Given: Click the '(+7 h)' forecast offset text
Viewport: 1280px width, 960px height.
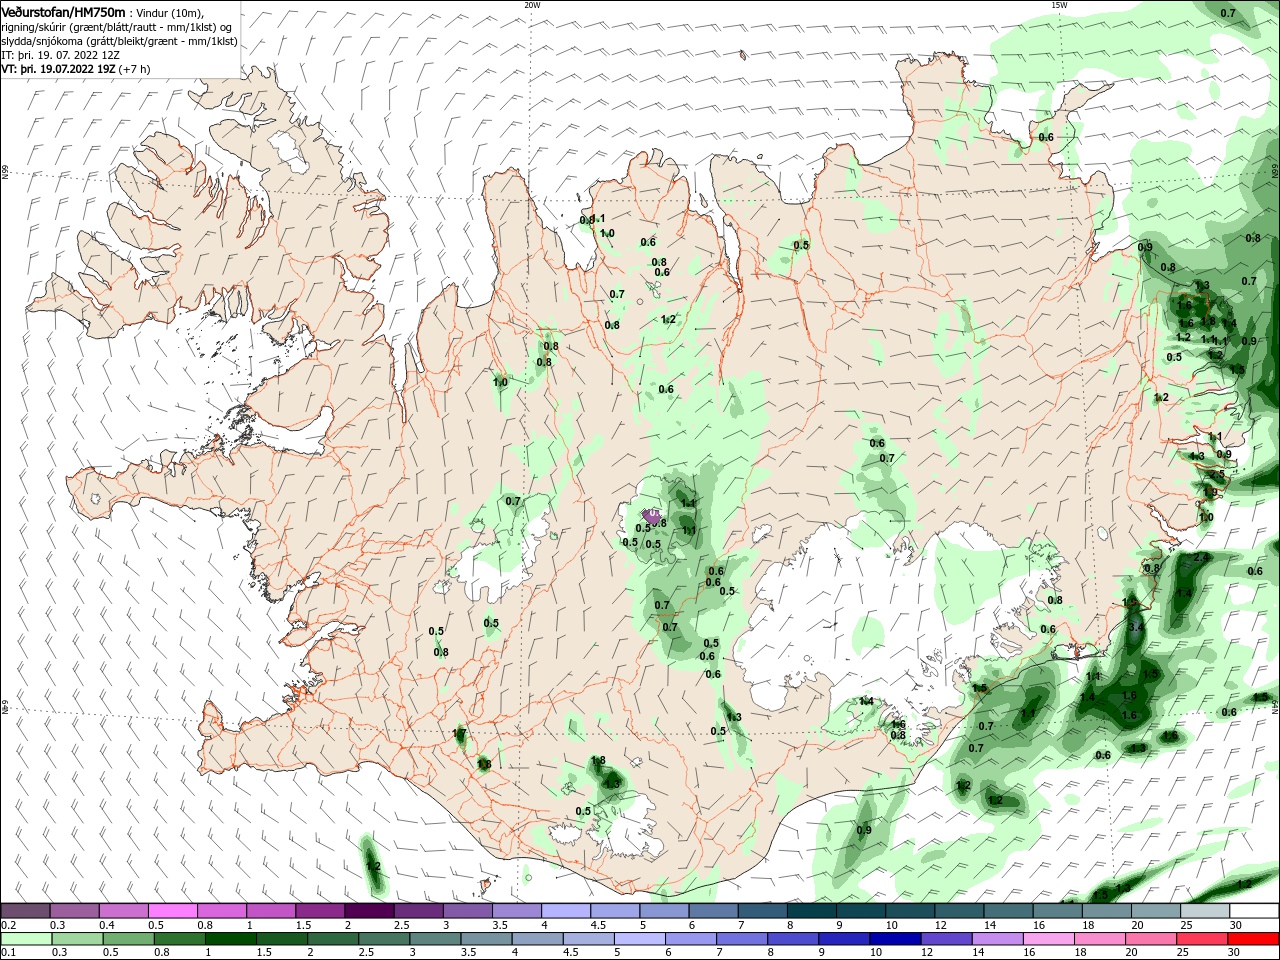Looking at the screenshot, I should point(134,69).
